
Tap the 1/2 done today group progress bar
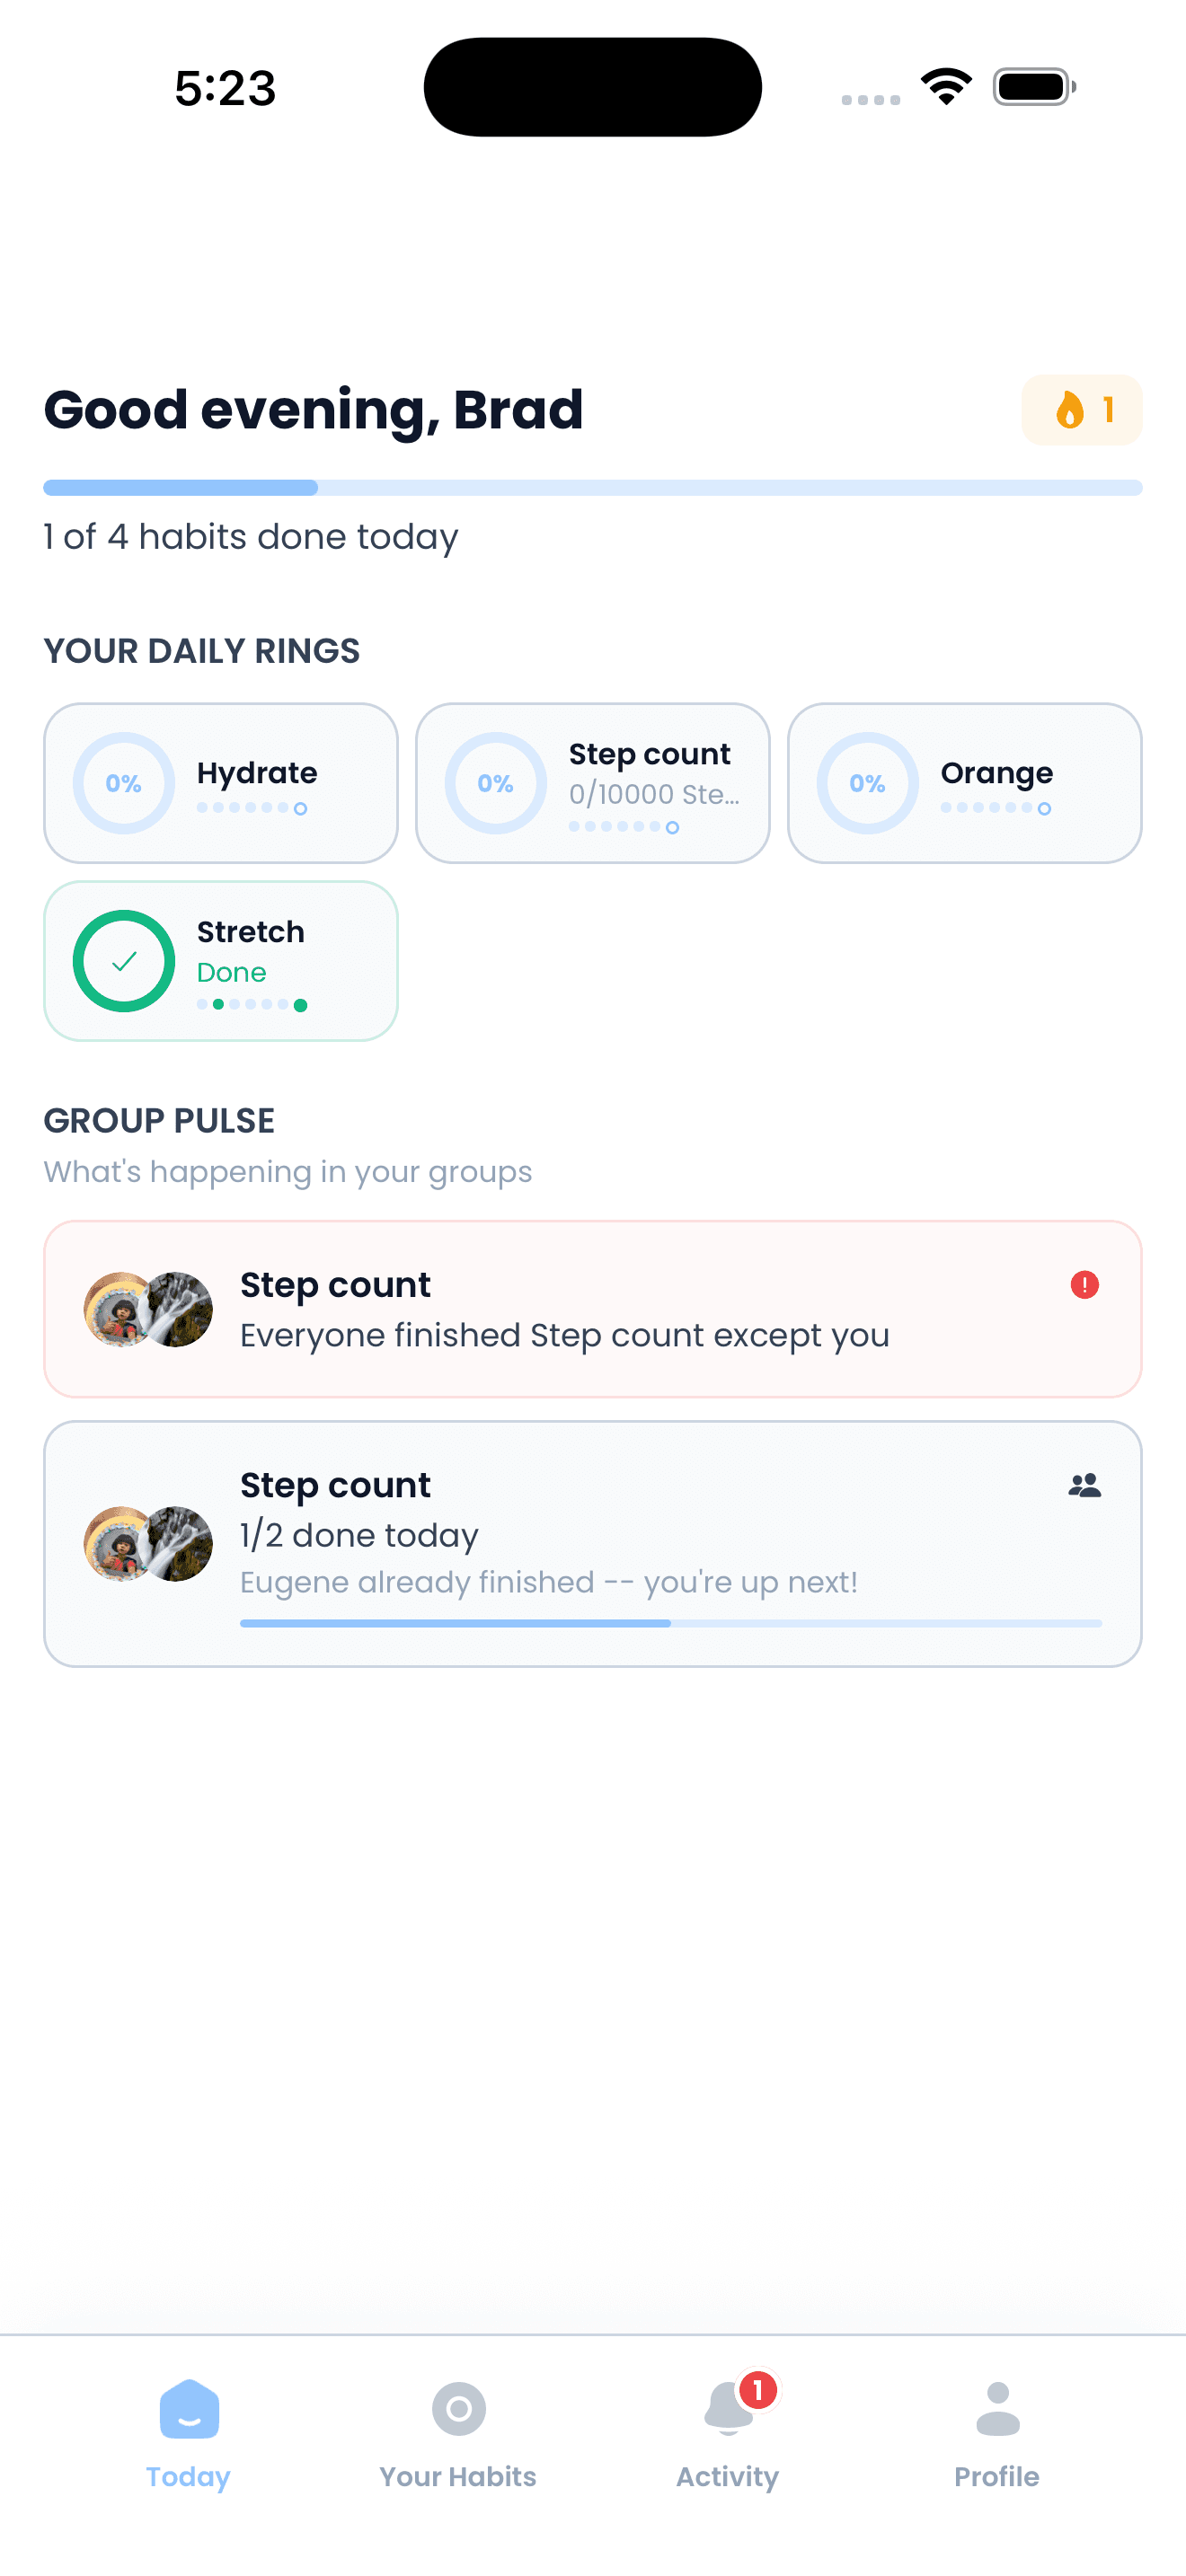[670, 1623]
